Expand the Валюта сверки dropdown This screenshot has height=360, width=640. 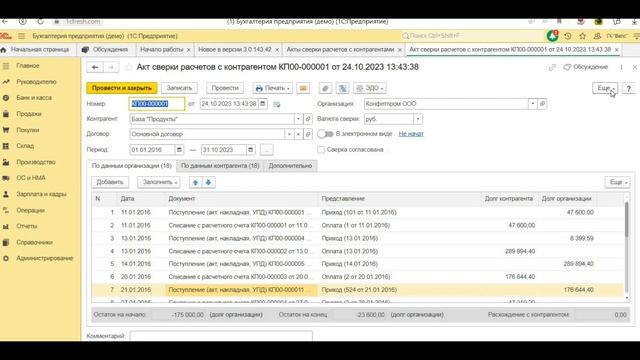coord(418,119)
